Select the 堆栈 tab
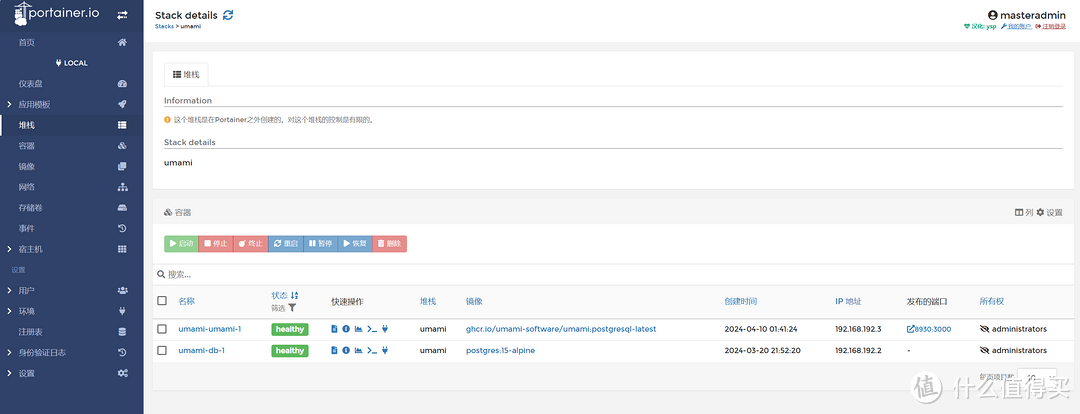This screenshot has height=414, width=1080. point(186,74)
